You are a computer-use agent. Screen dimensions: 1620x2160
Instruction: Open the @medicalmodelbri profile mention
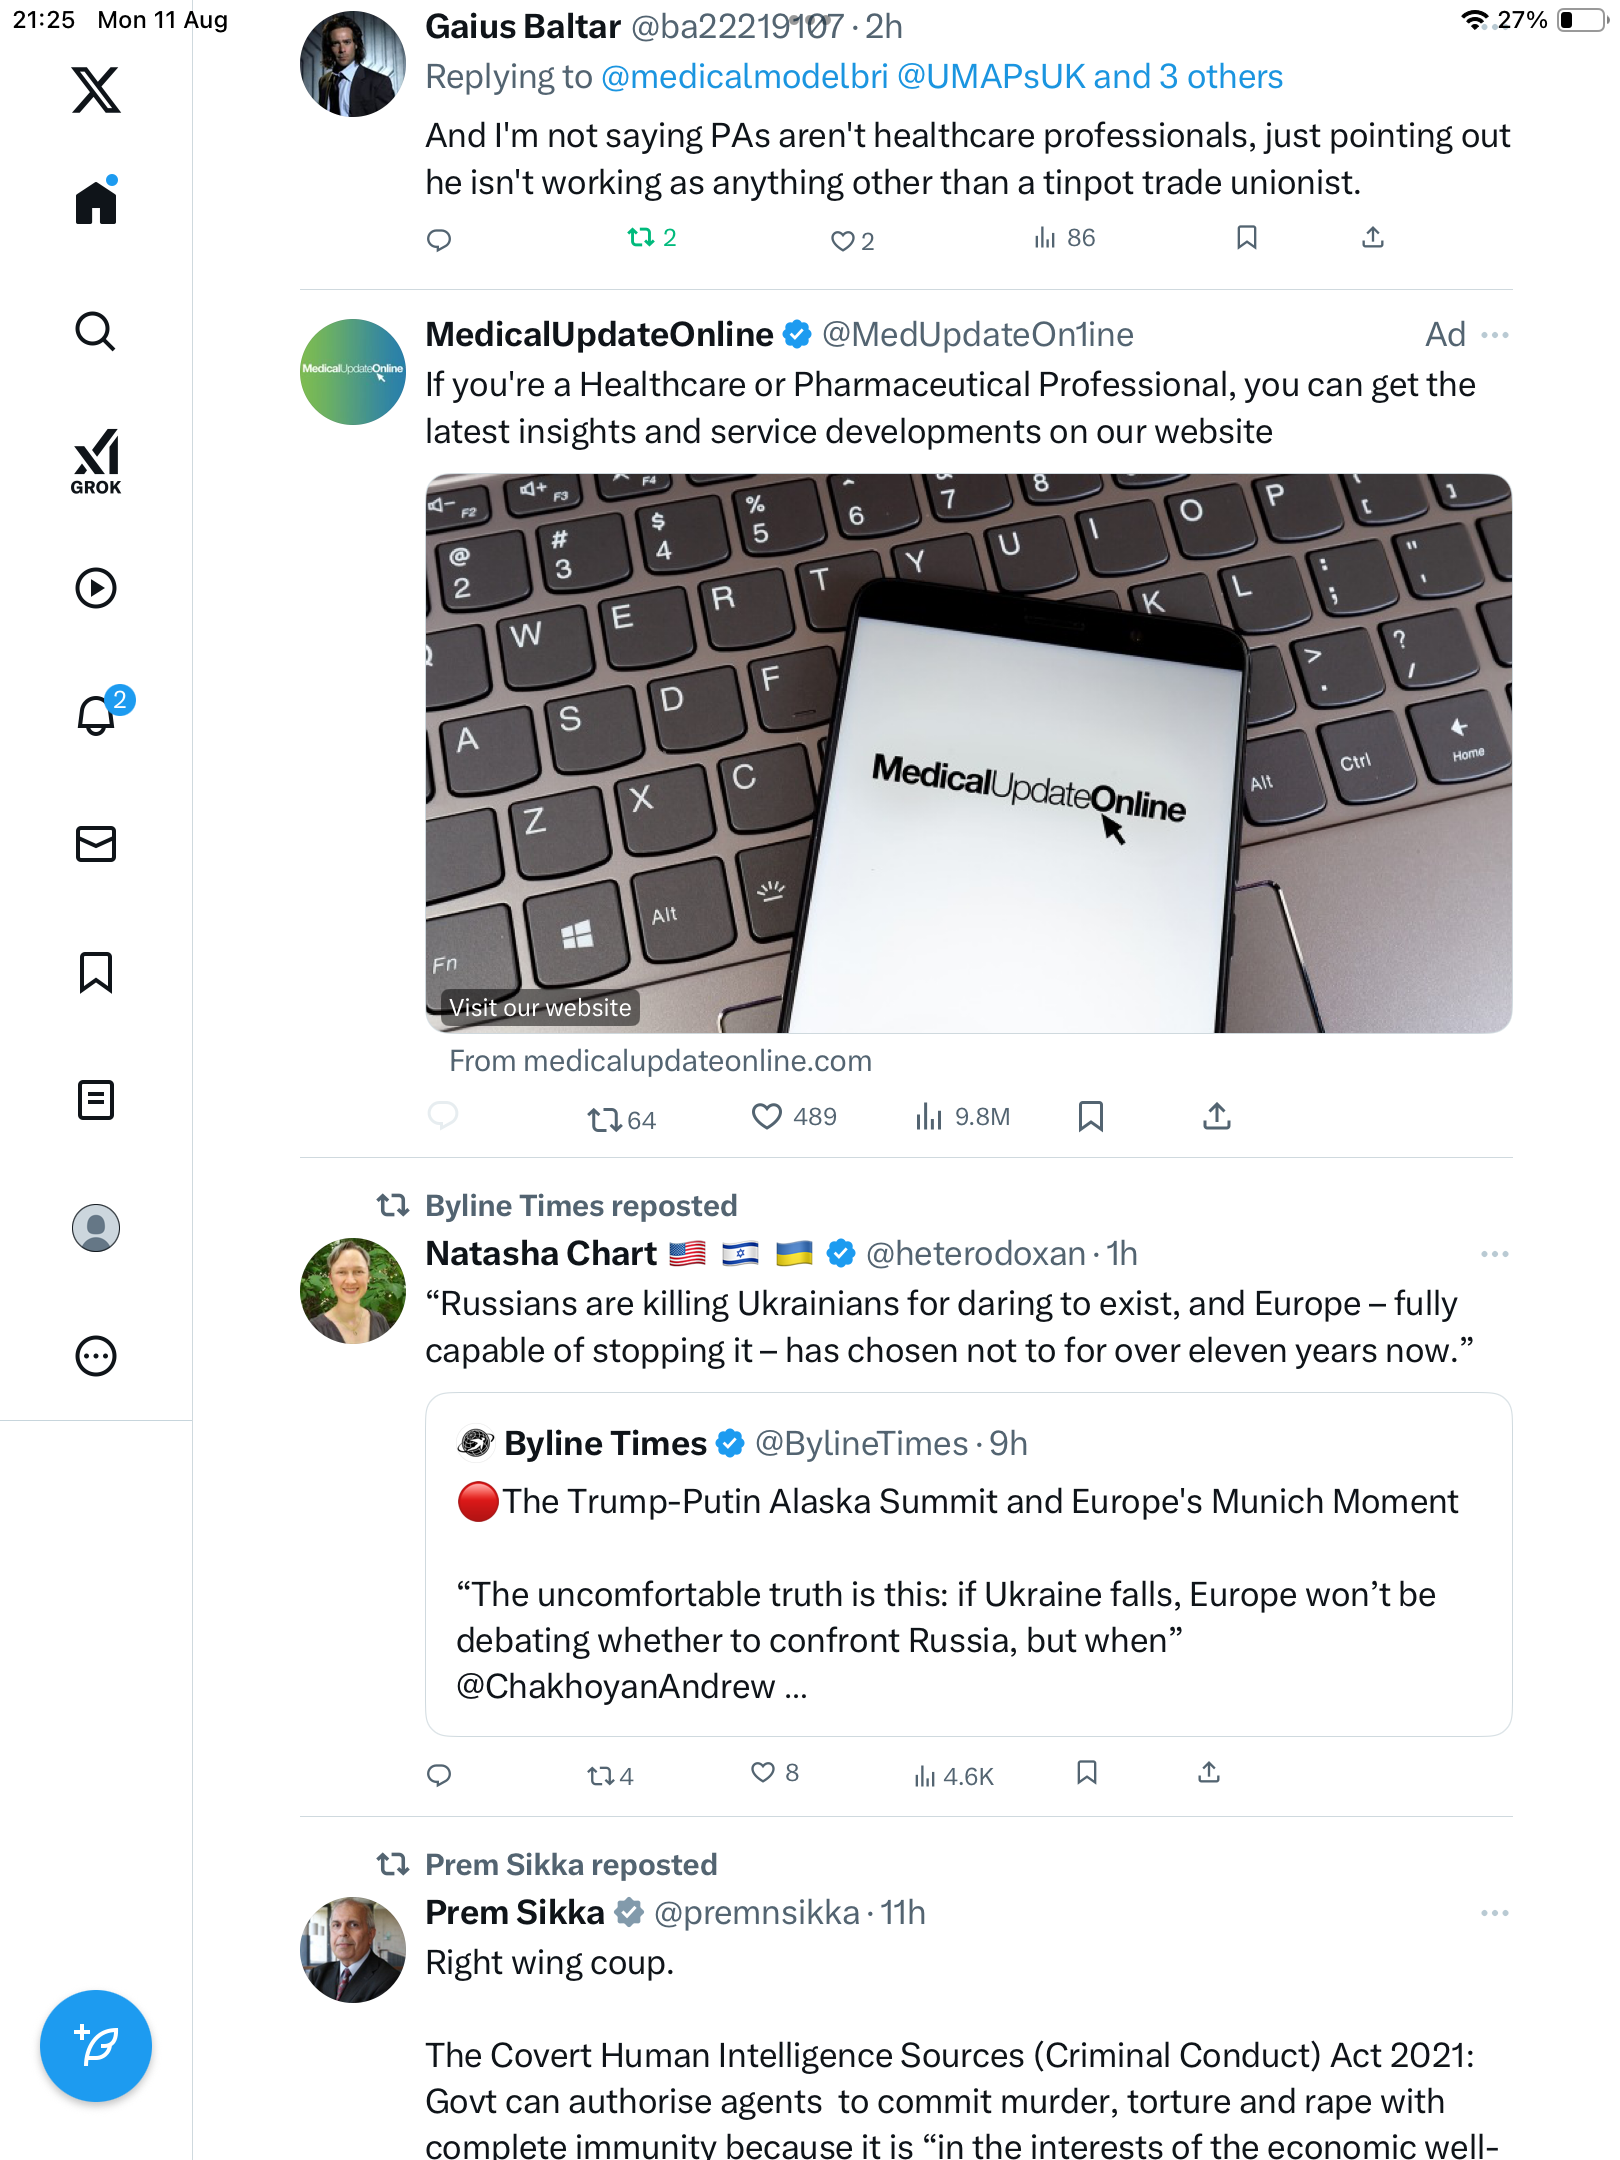click(744, 77)
